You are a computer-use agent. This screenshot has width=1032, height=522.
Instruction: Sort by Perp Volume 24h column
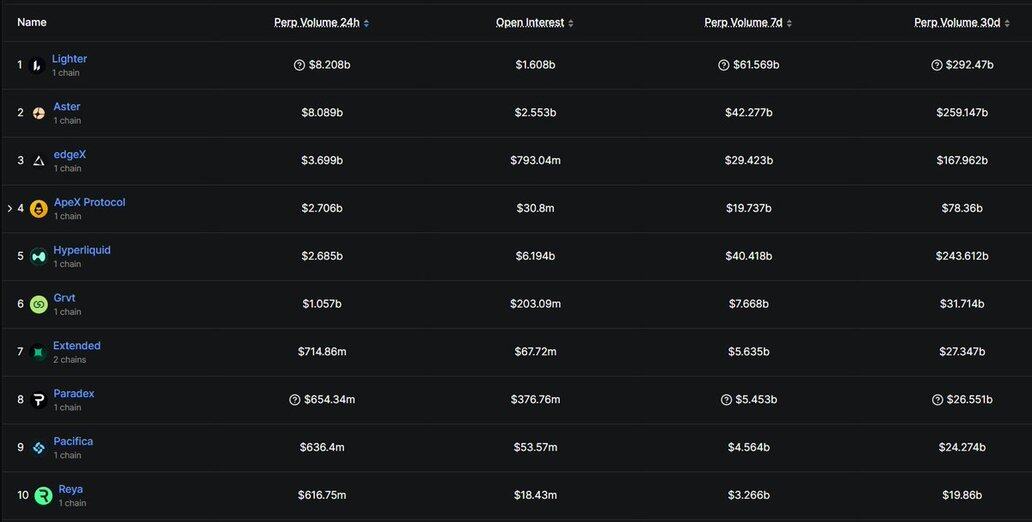(321, 22)
